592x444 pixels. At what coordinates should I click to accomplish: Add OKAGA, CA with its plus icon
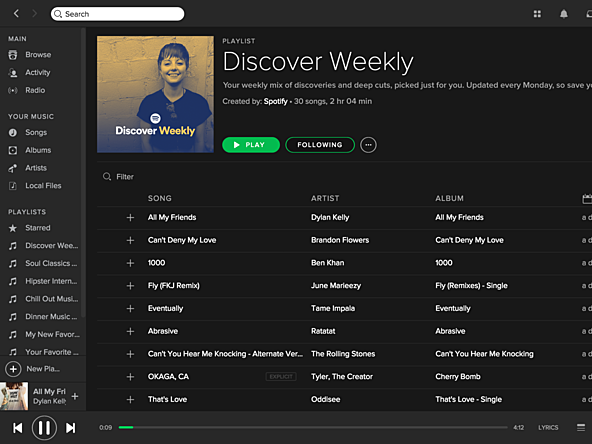(130, 377)
